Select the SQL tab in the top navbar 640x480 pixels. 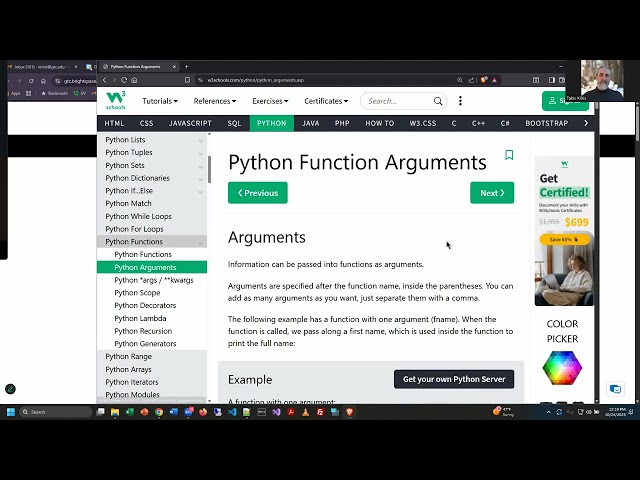tap(234, 123)
